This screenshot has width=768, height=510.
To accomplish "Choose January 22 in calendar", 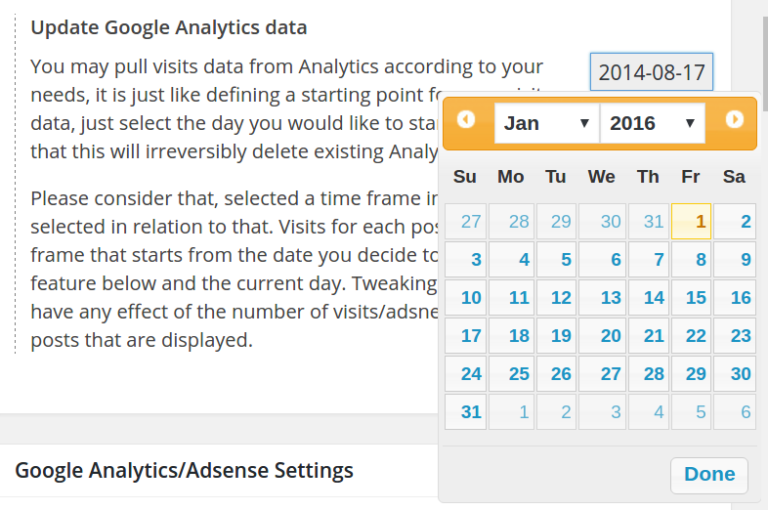I will click(x=691, y=335).
